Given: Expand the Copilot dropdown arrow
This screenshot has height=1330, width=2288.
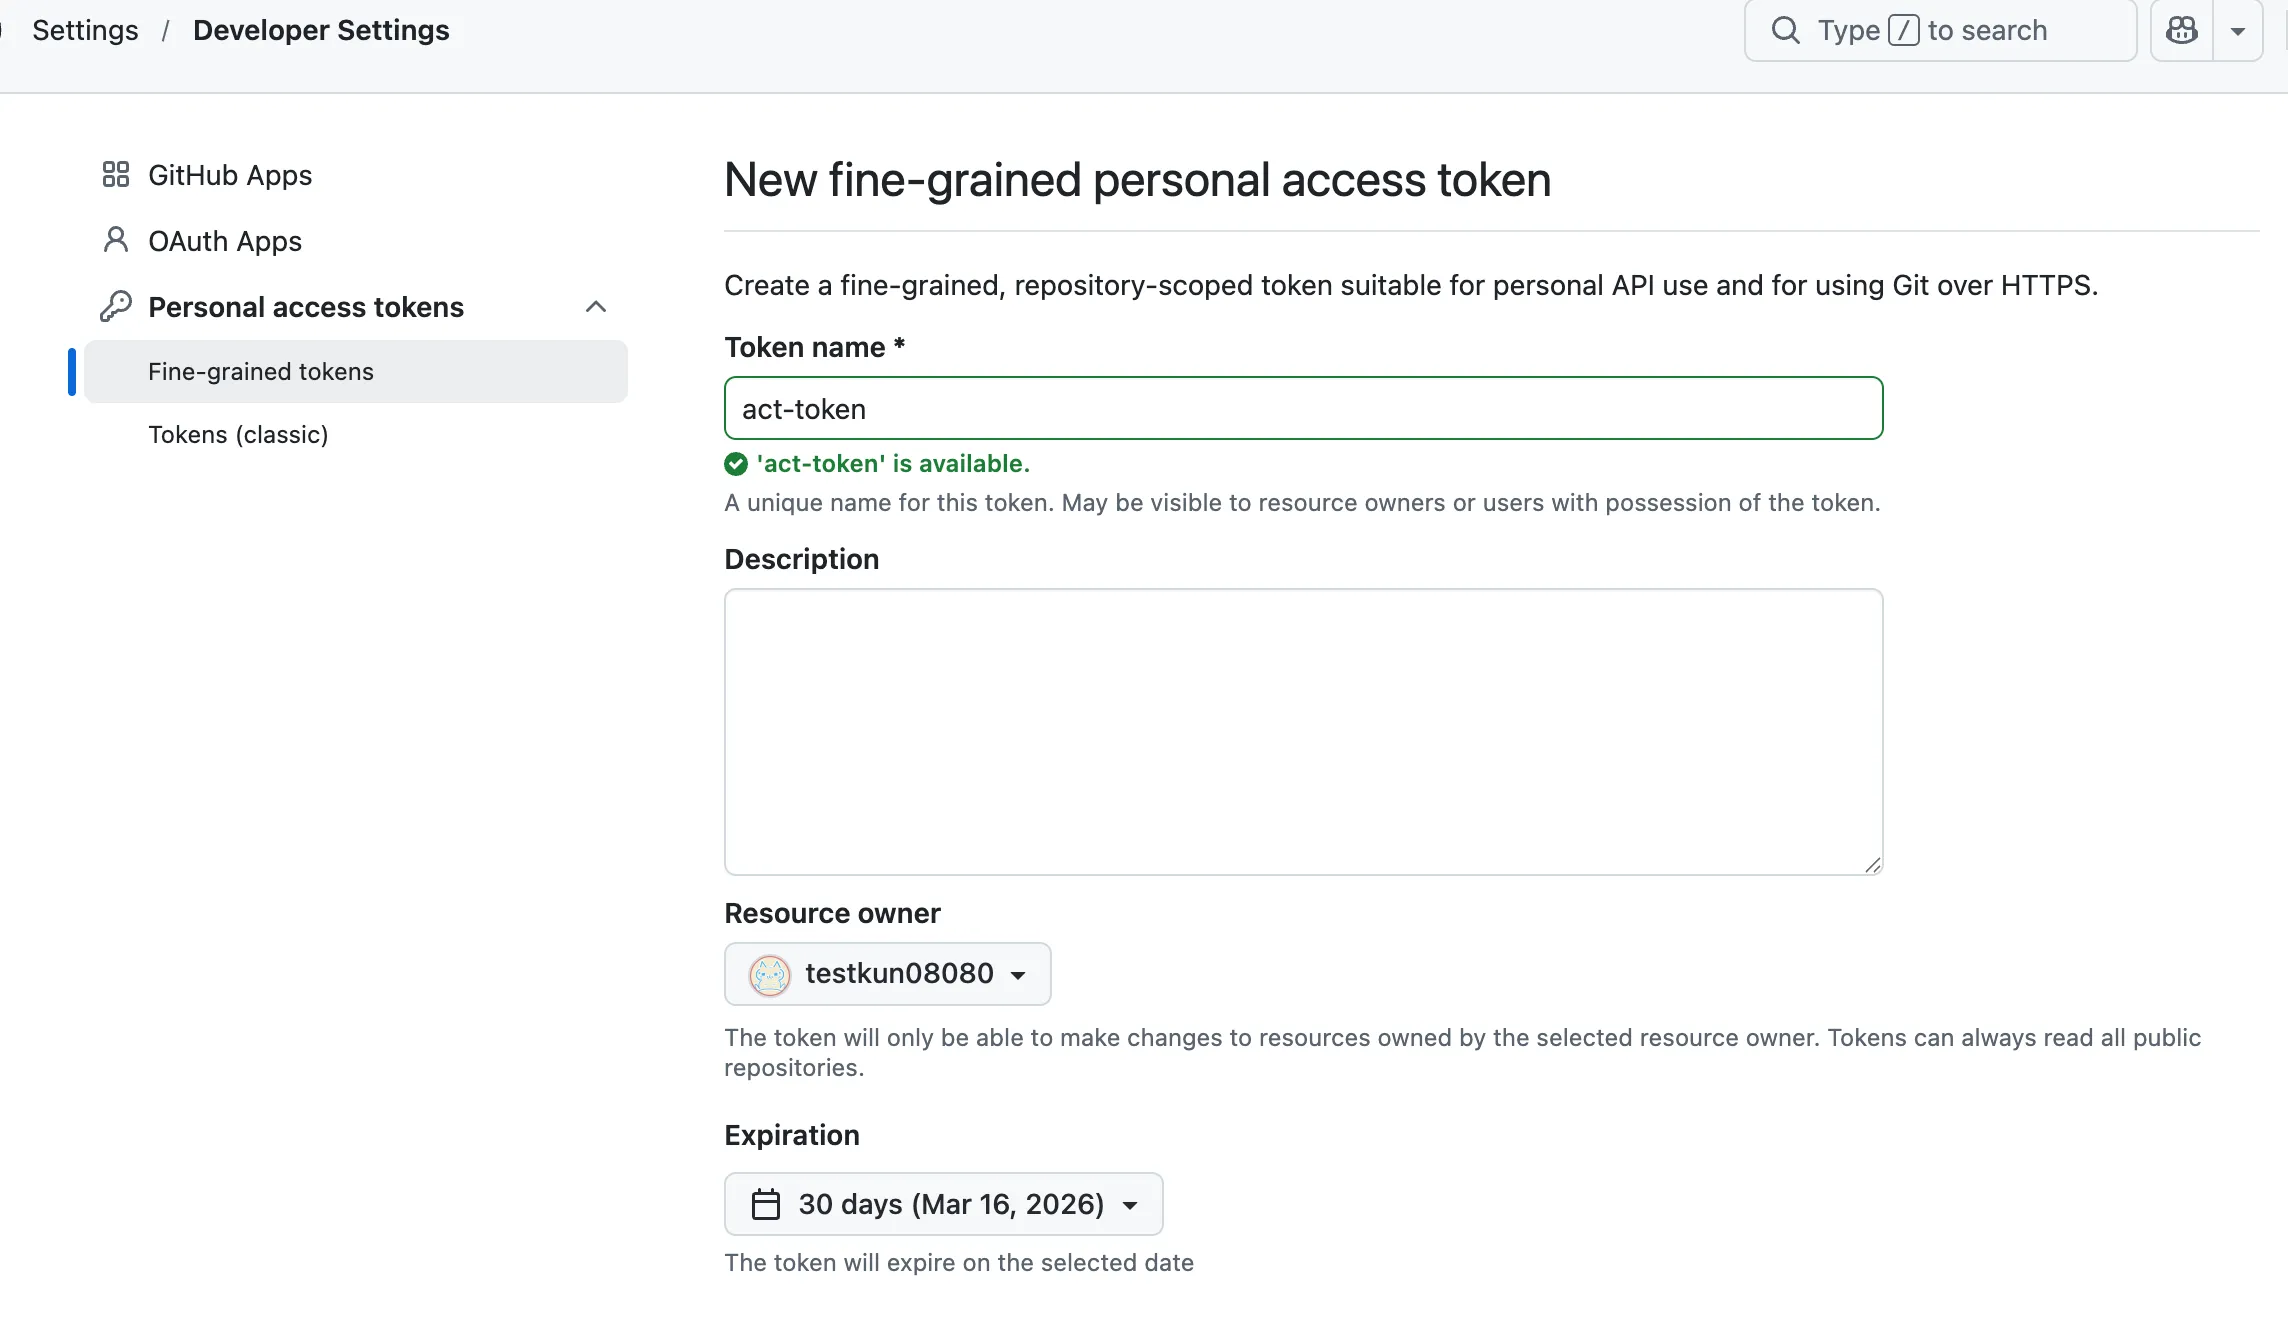Looking at the screenshot, I should pos(2238,31).
